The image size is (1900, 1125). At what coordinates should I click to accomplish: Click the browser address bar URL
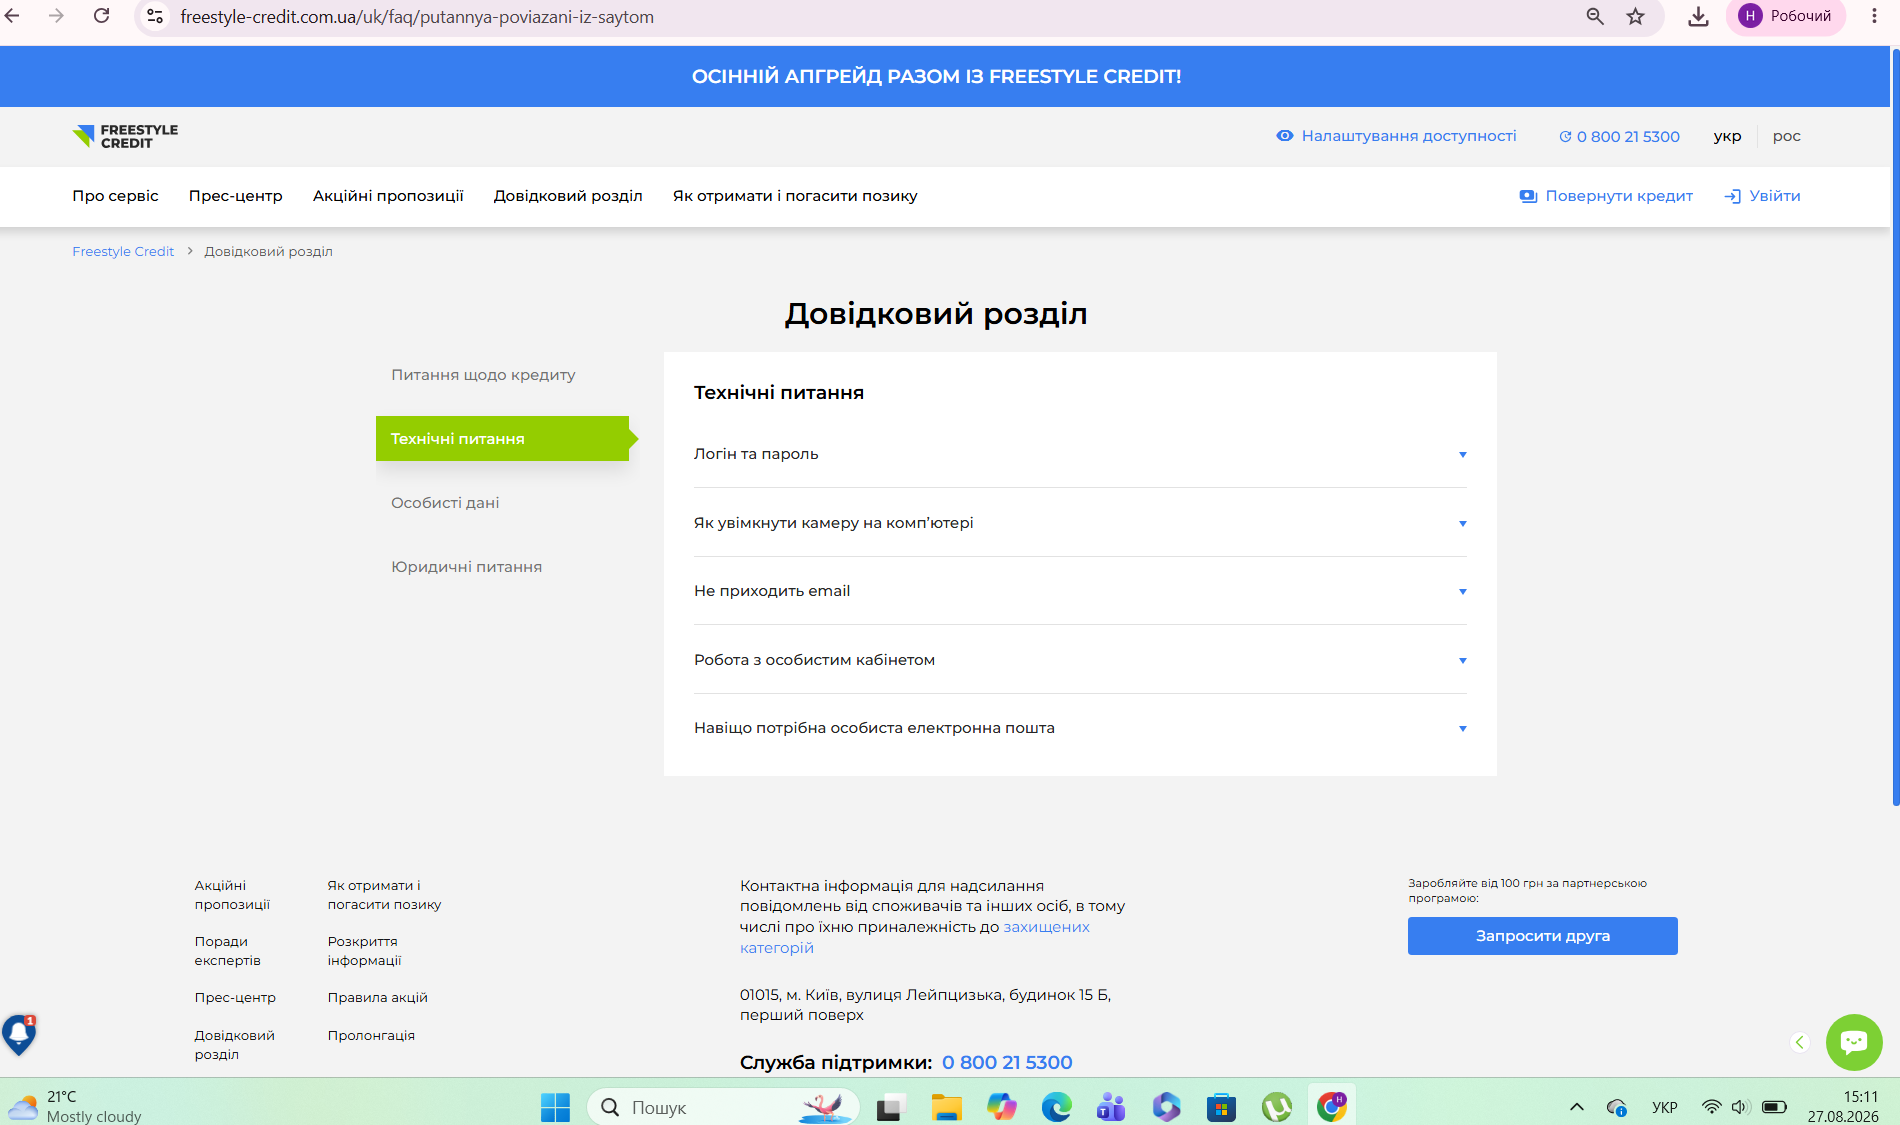[x=417, y=17]
